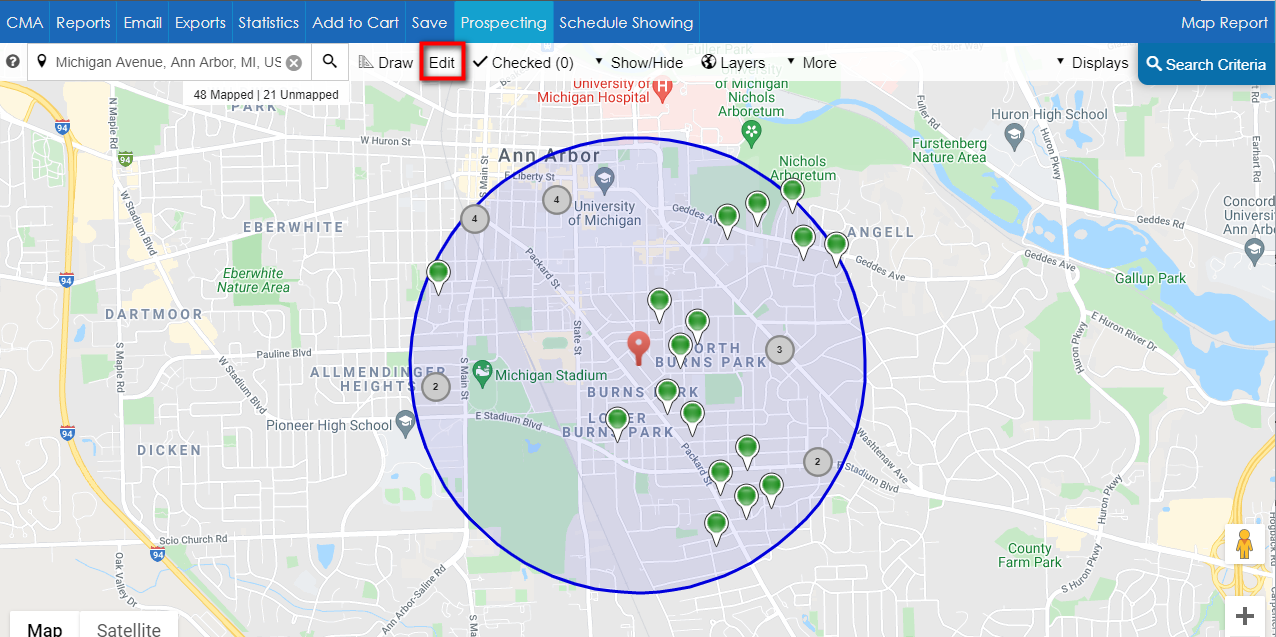Open the Checked (0) dropdown

click(523, 63)
